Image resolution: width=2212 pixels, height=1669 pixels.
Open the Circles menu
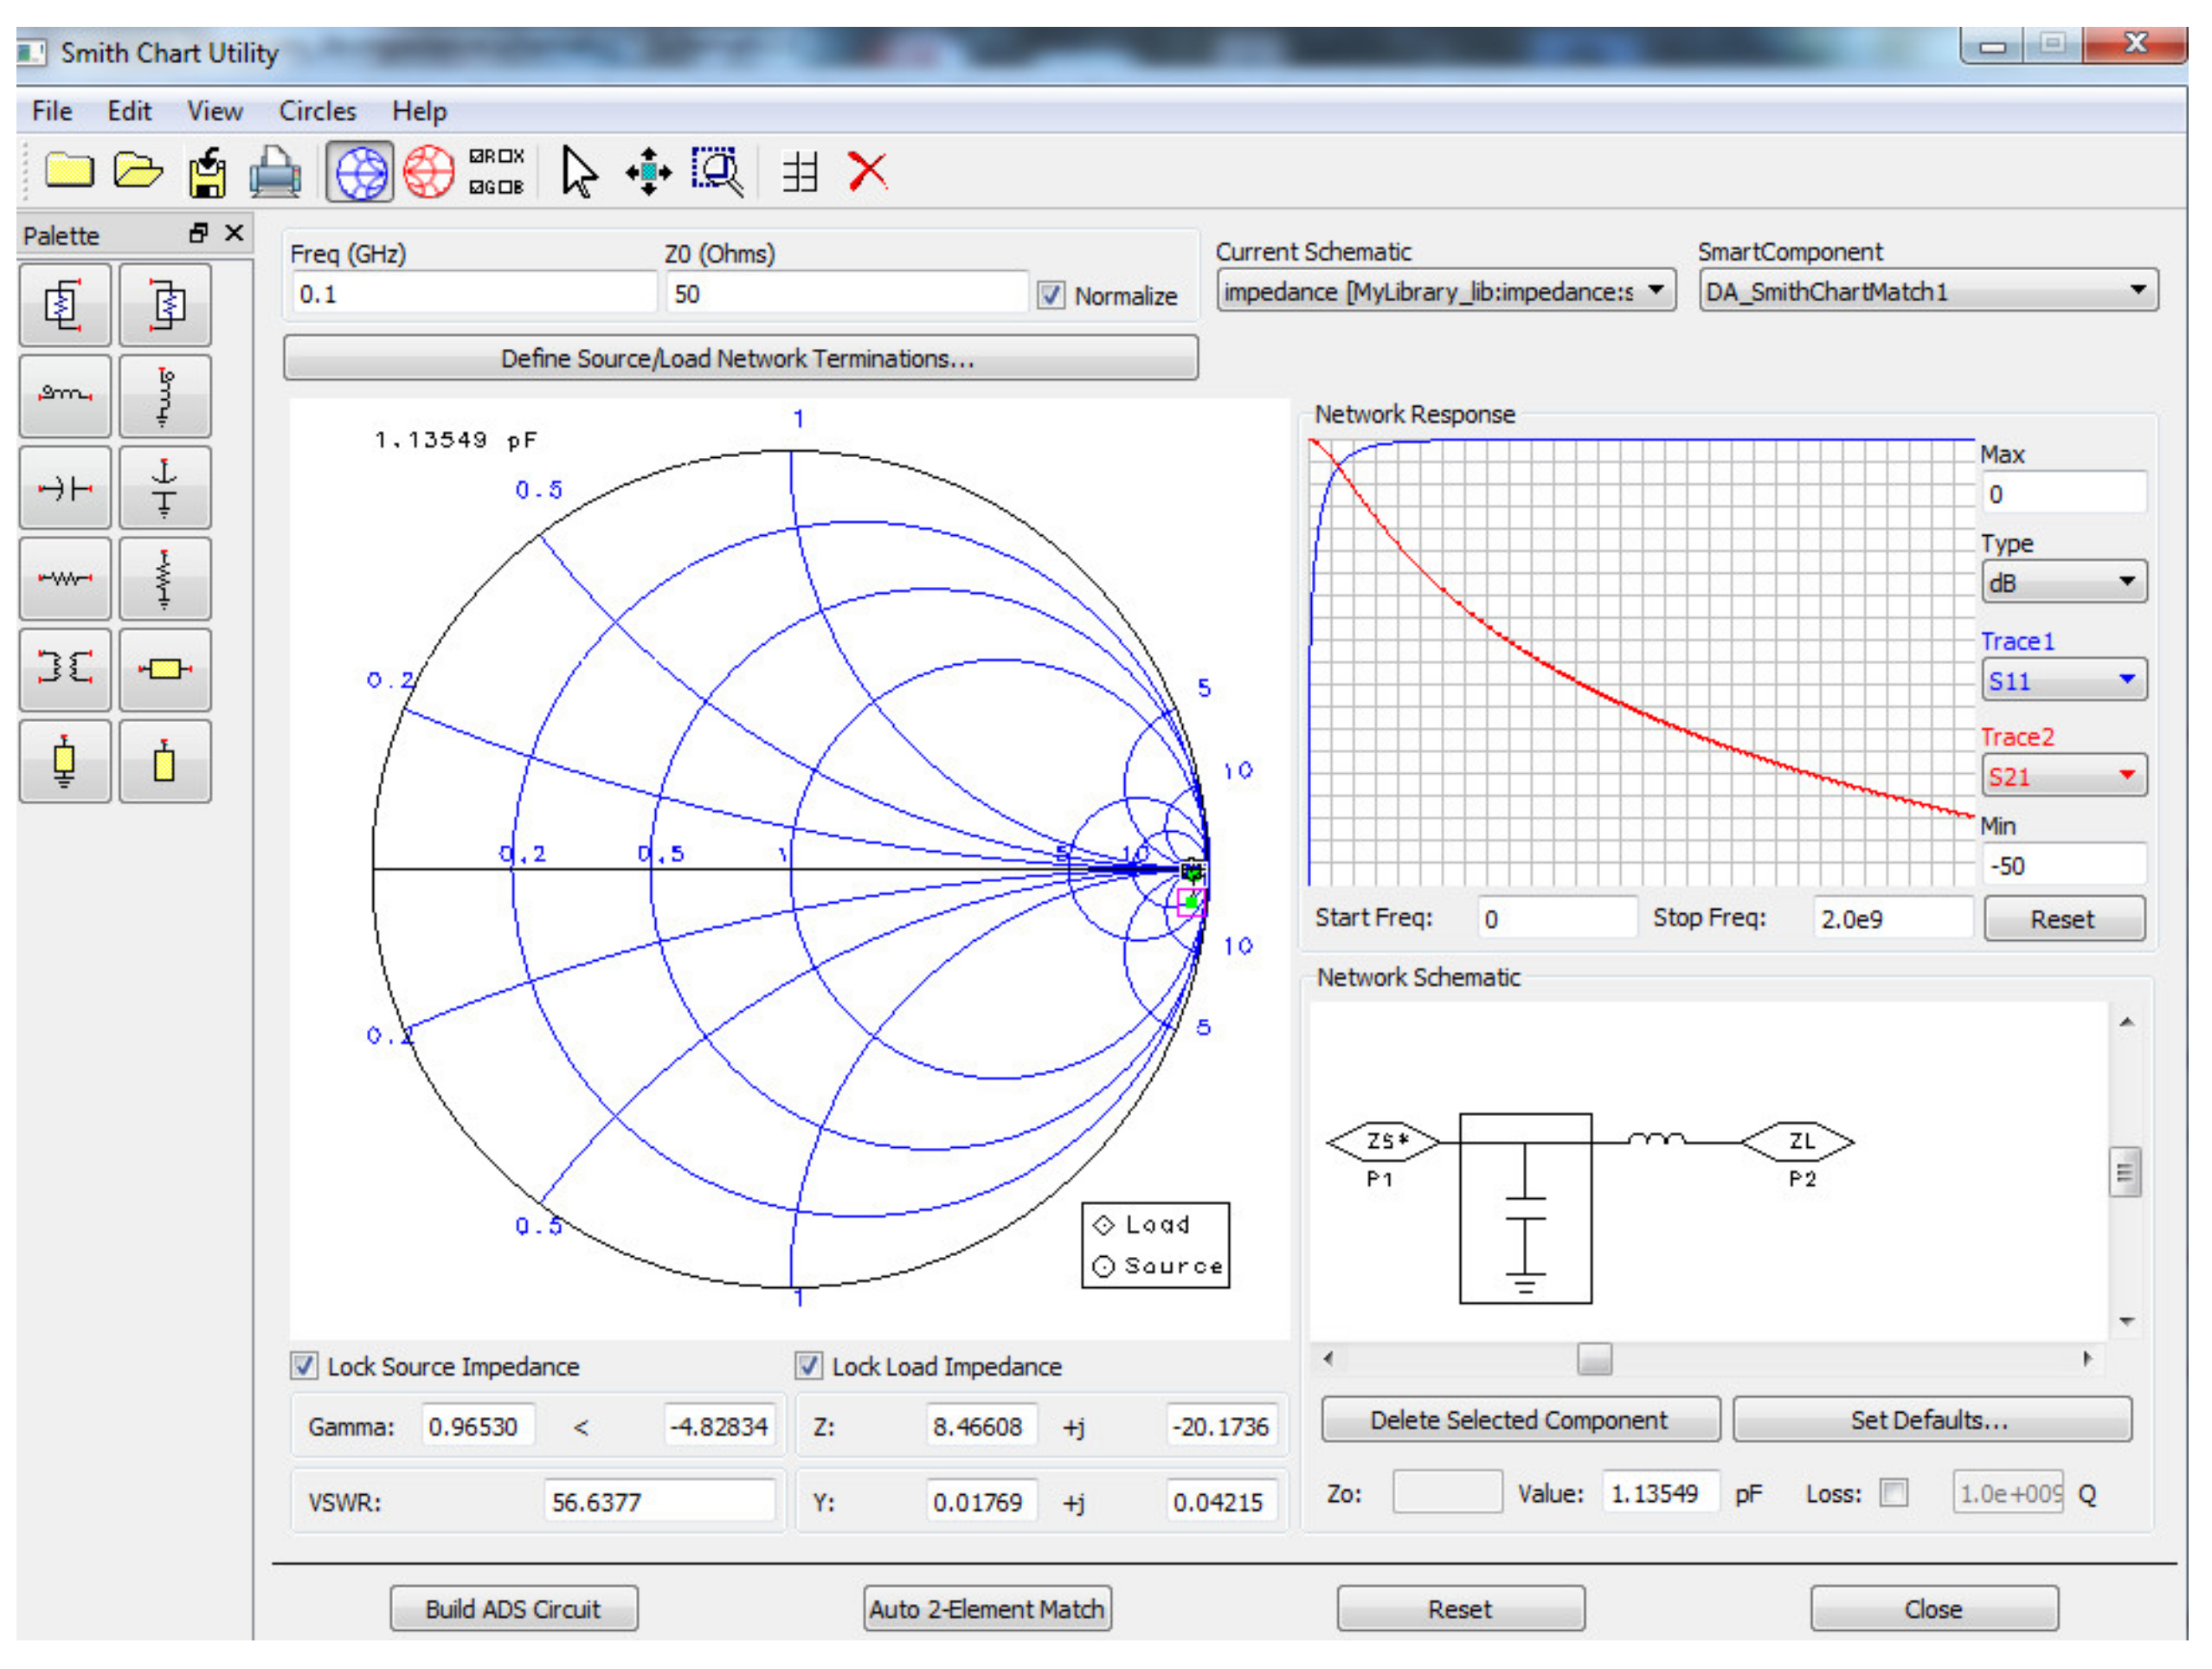317,111
